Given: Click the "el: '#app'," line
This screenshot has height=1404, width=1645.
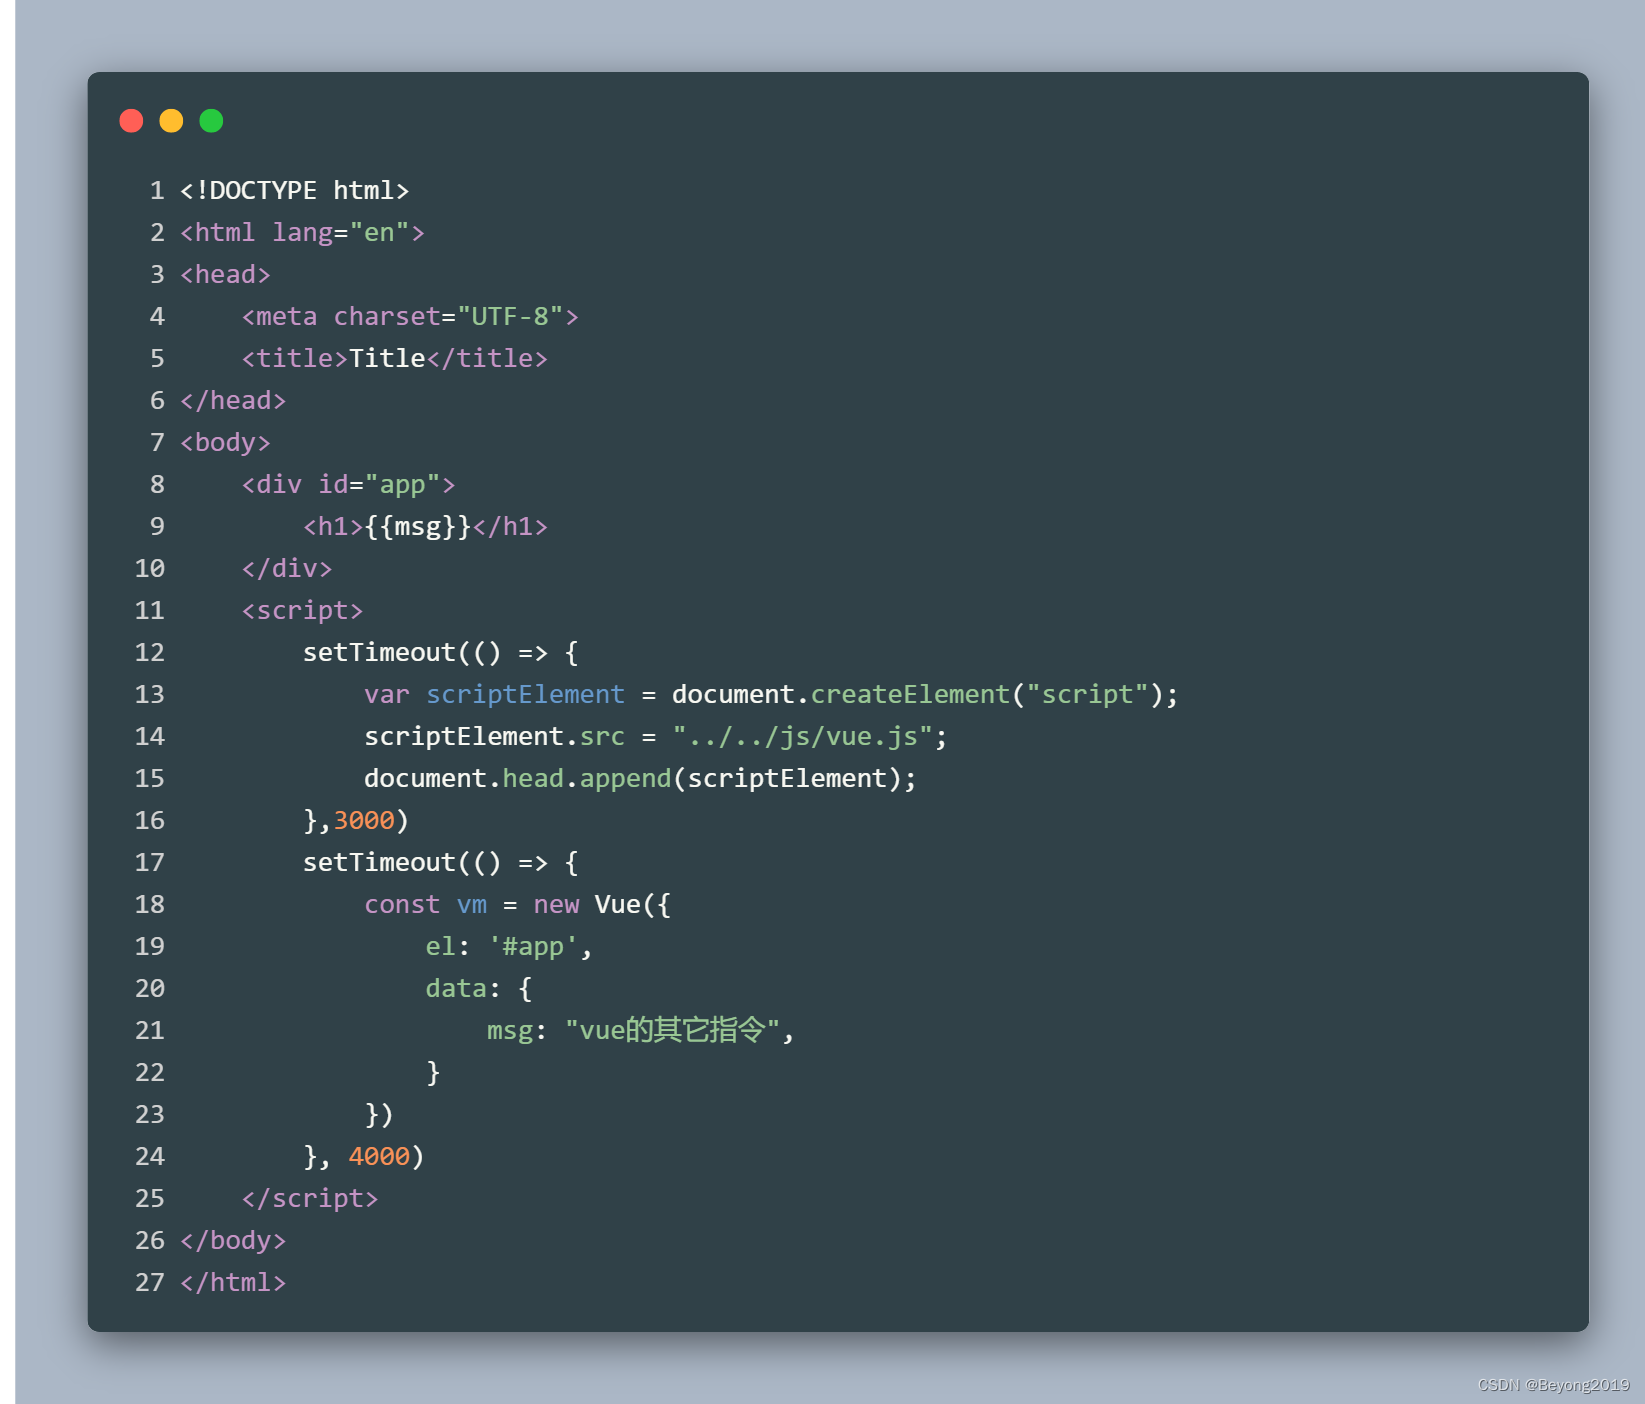Looking at the screenshot, I should pyautogui.click(x=509, y=947).
